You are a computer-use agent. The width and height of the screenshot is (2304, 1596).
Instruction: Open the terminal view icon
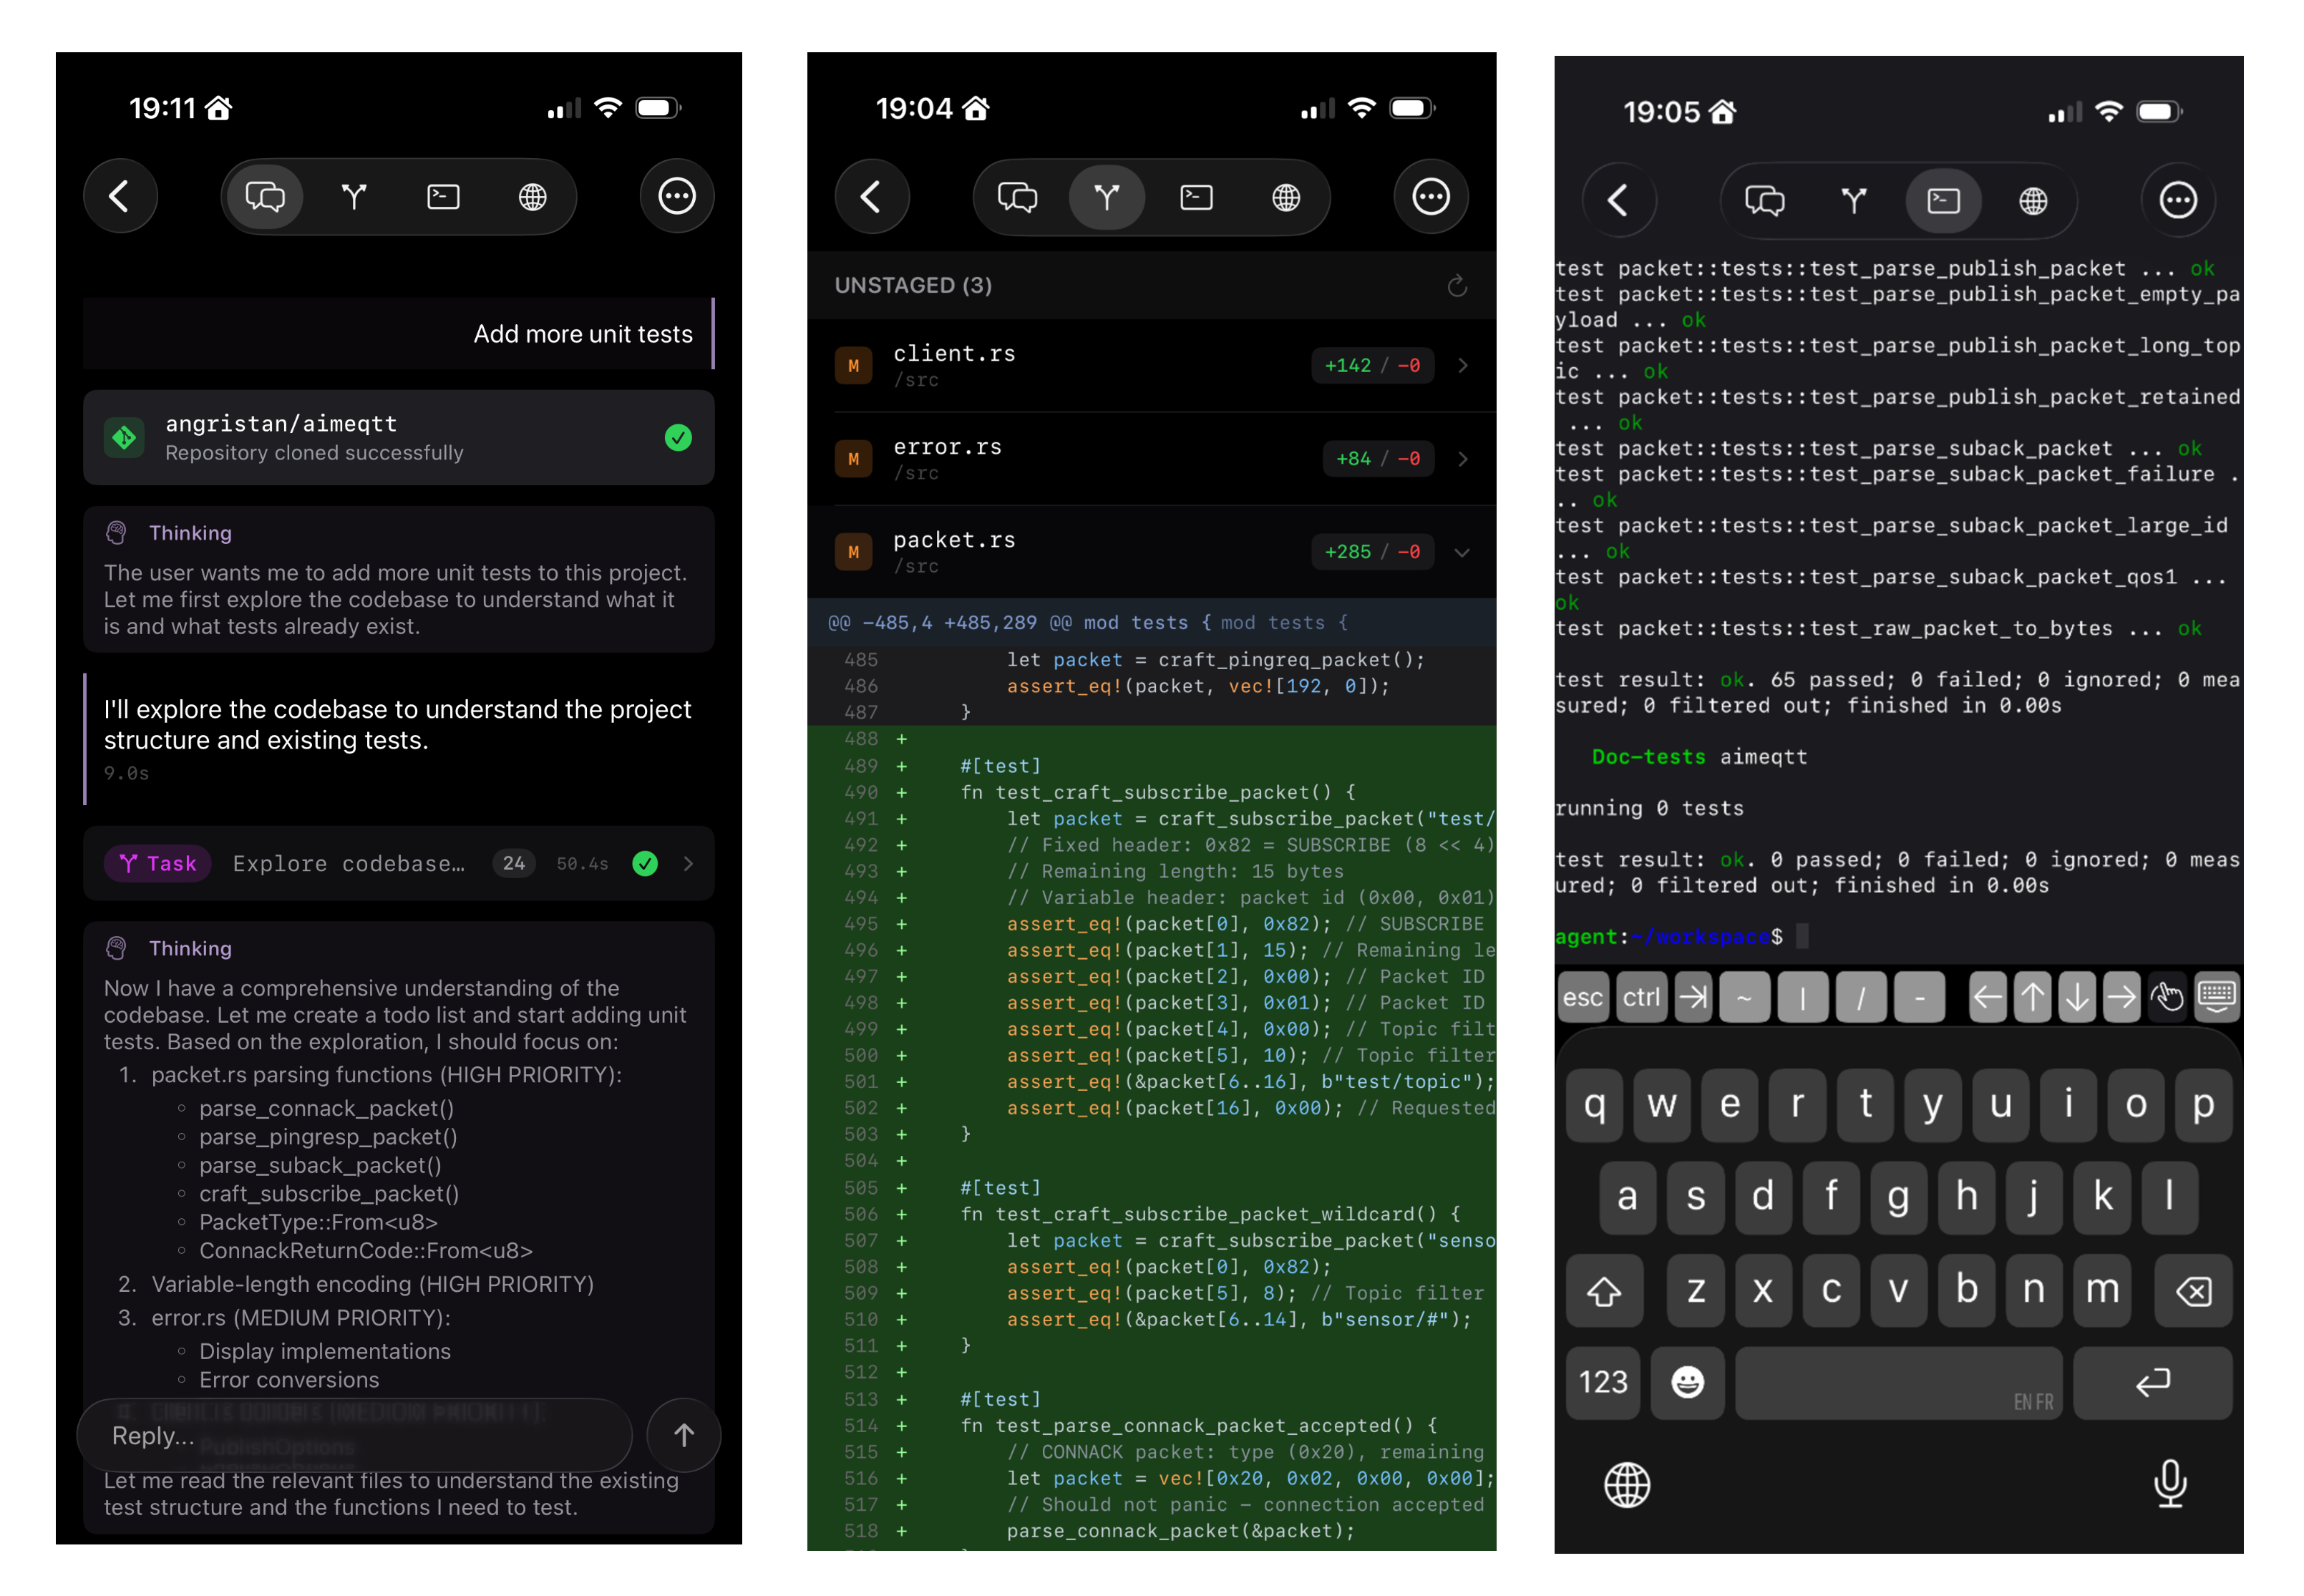click(442, 196)
